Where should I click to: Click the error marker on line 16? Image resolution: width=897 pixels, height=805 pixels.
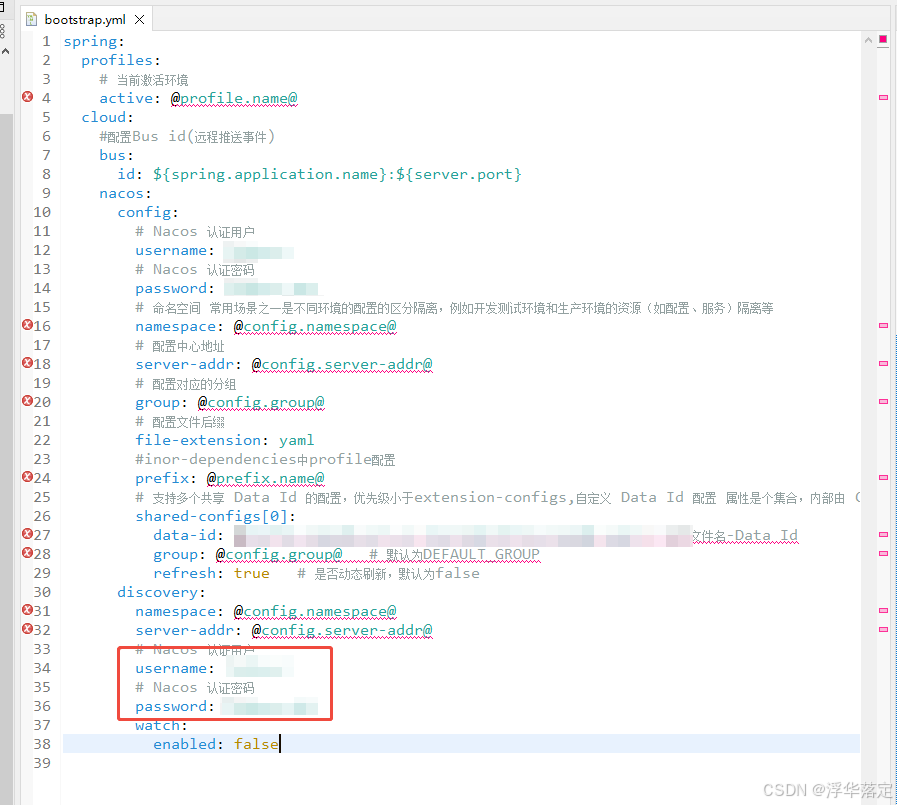pos(27,325)
